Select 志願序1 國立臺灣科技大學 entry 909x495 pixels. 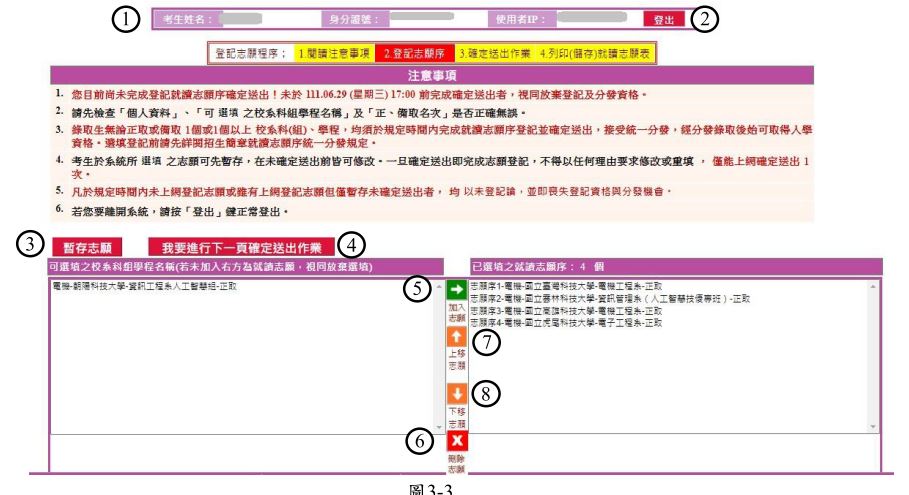point(566,286)
